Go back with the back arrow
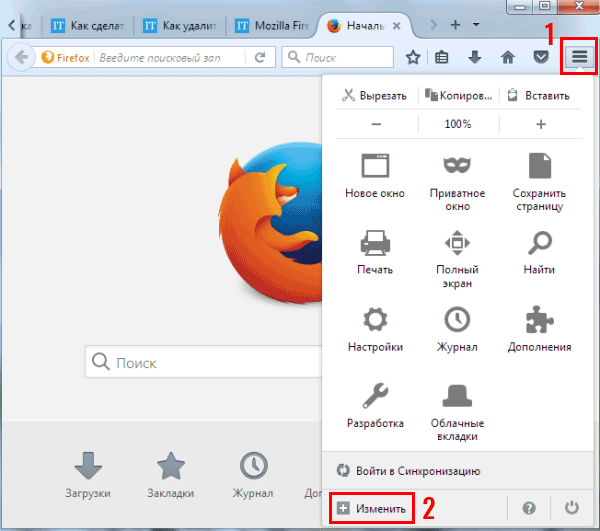This screenshot has width=600, height=531. 21,57
